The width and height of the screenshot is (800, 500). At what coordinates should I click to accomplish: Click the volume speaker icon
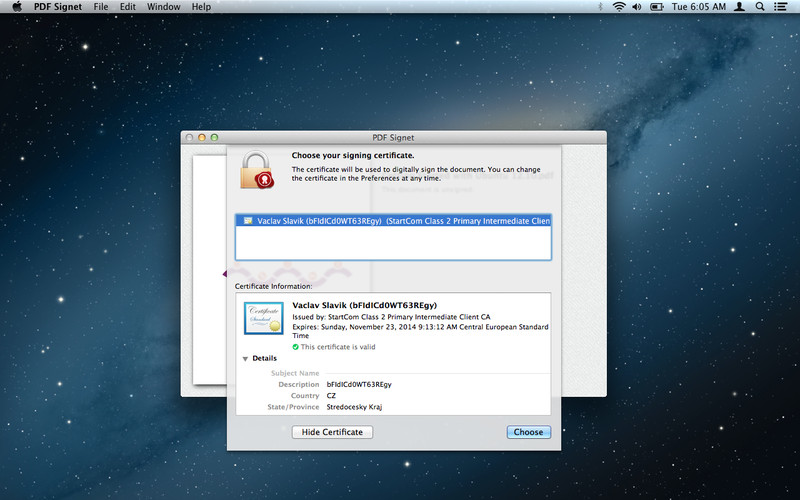(x=637, y=7)
